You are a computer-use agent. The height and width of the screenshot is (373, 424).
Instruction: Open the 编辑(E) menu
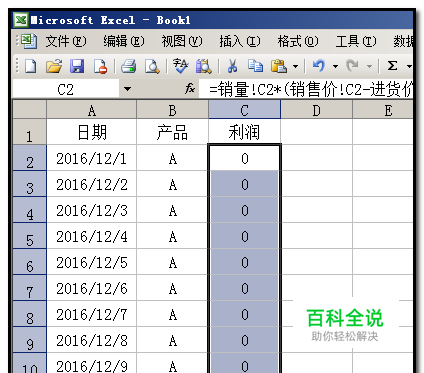click(x=124, y=41)
